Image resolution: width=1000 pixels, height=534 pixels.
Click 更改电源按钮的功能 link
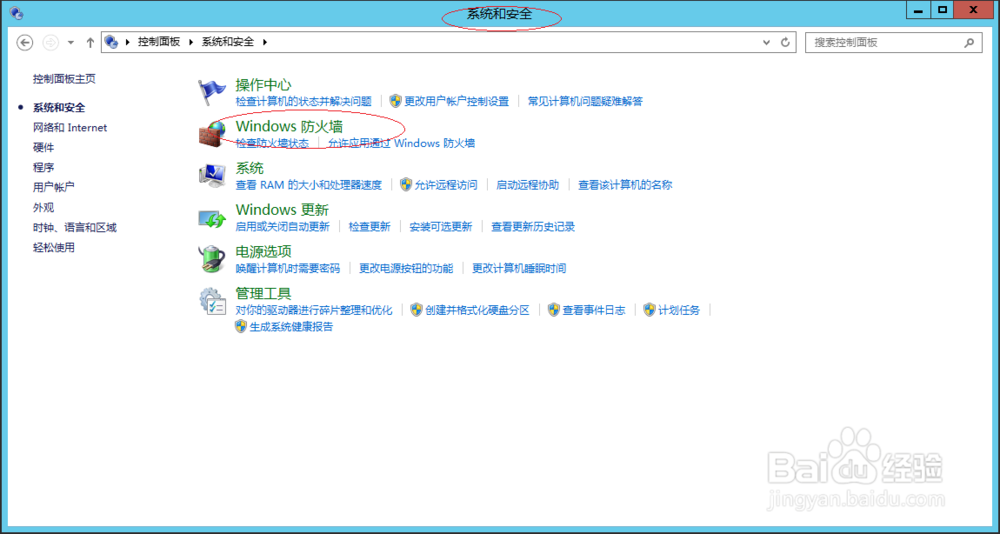coord(406,268)
